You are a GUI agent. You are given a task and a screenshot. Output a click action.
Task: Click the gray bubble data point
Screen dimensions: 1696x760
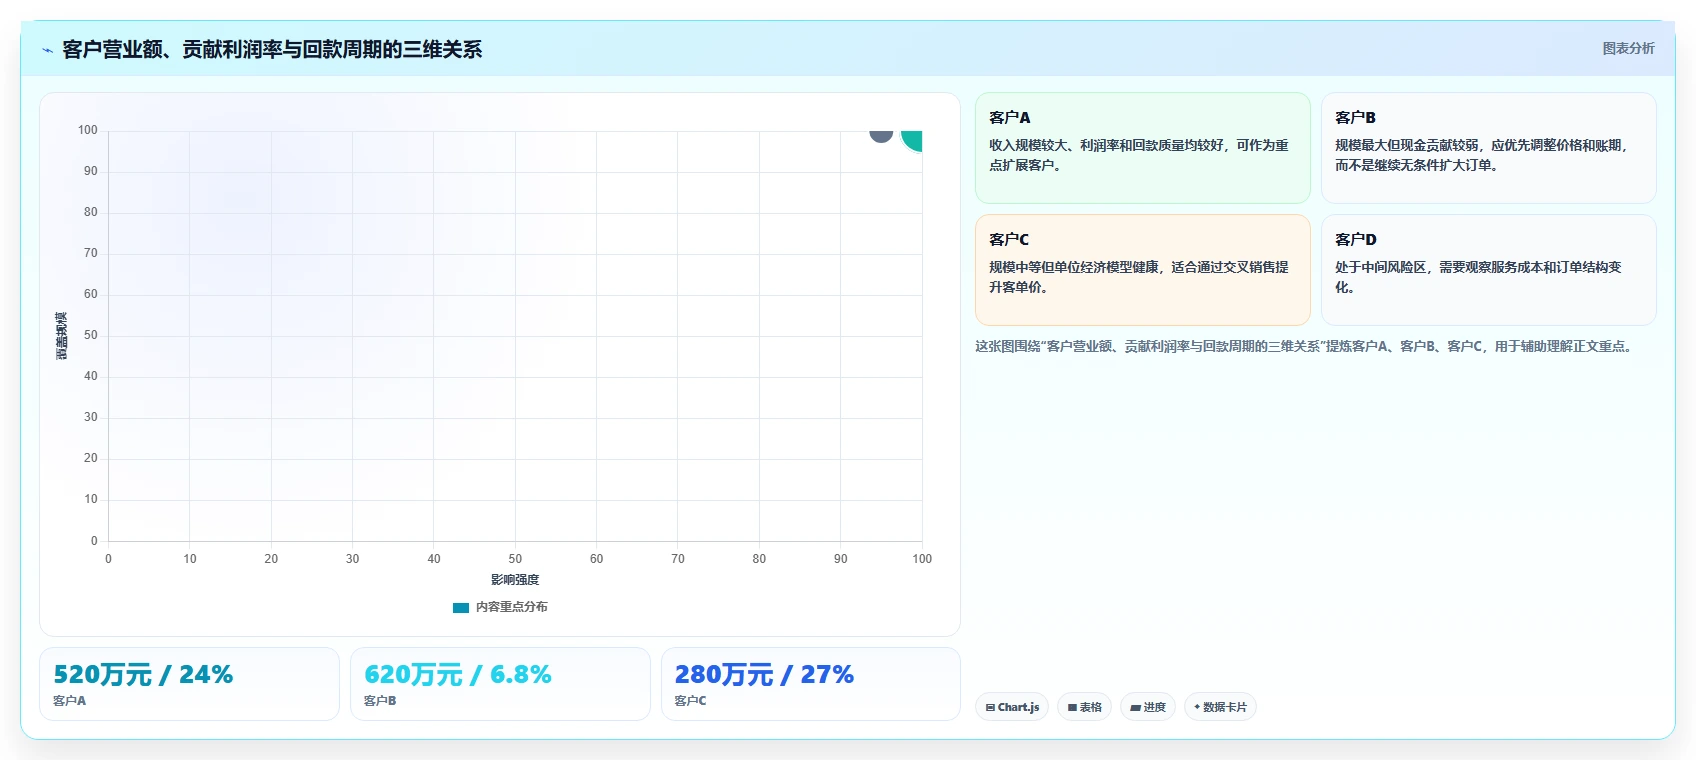coord(881,136)
